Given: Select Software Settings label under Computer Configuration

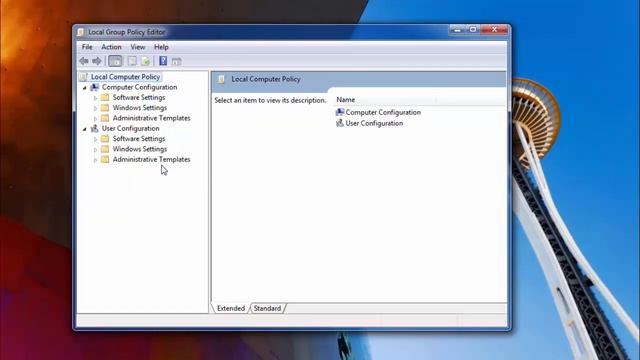Looking at the screenshot, I should pos(139,98).
